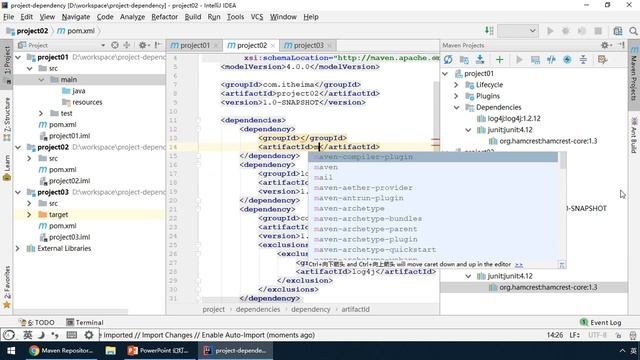Add Maven project with green plus
Screen dimensions: 640x360
499,60
